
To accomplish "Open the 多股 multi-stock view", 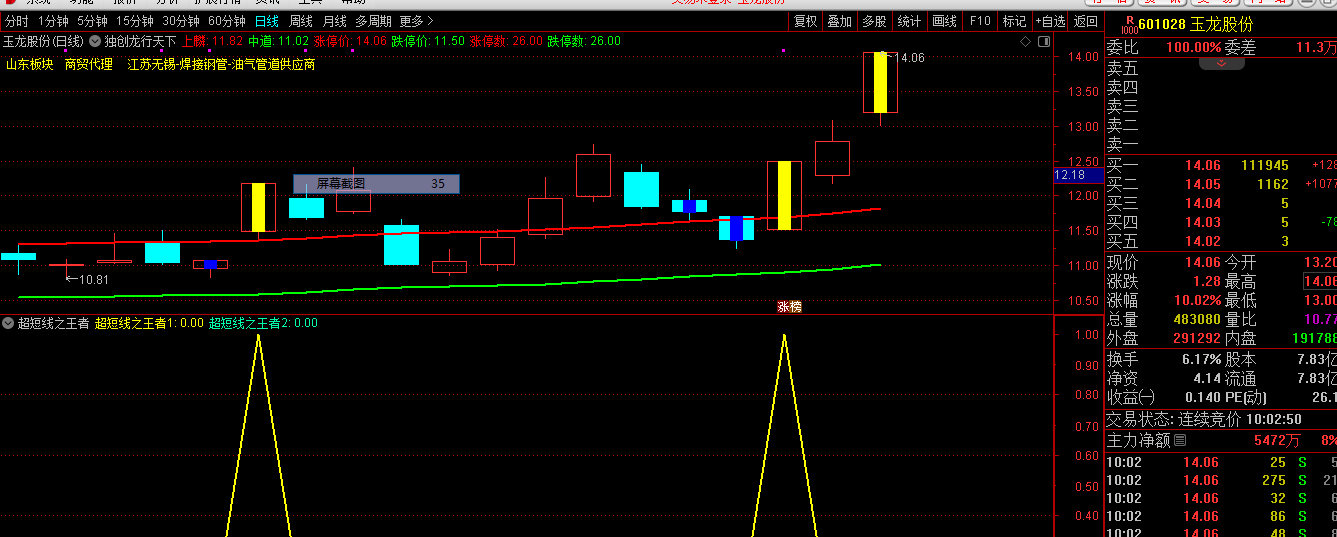I will tap(874, 21).
